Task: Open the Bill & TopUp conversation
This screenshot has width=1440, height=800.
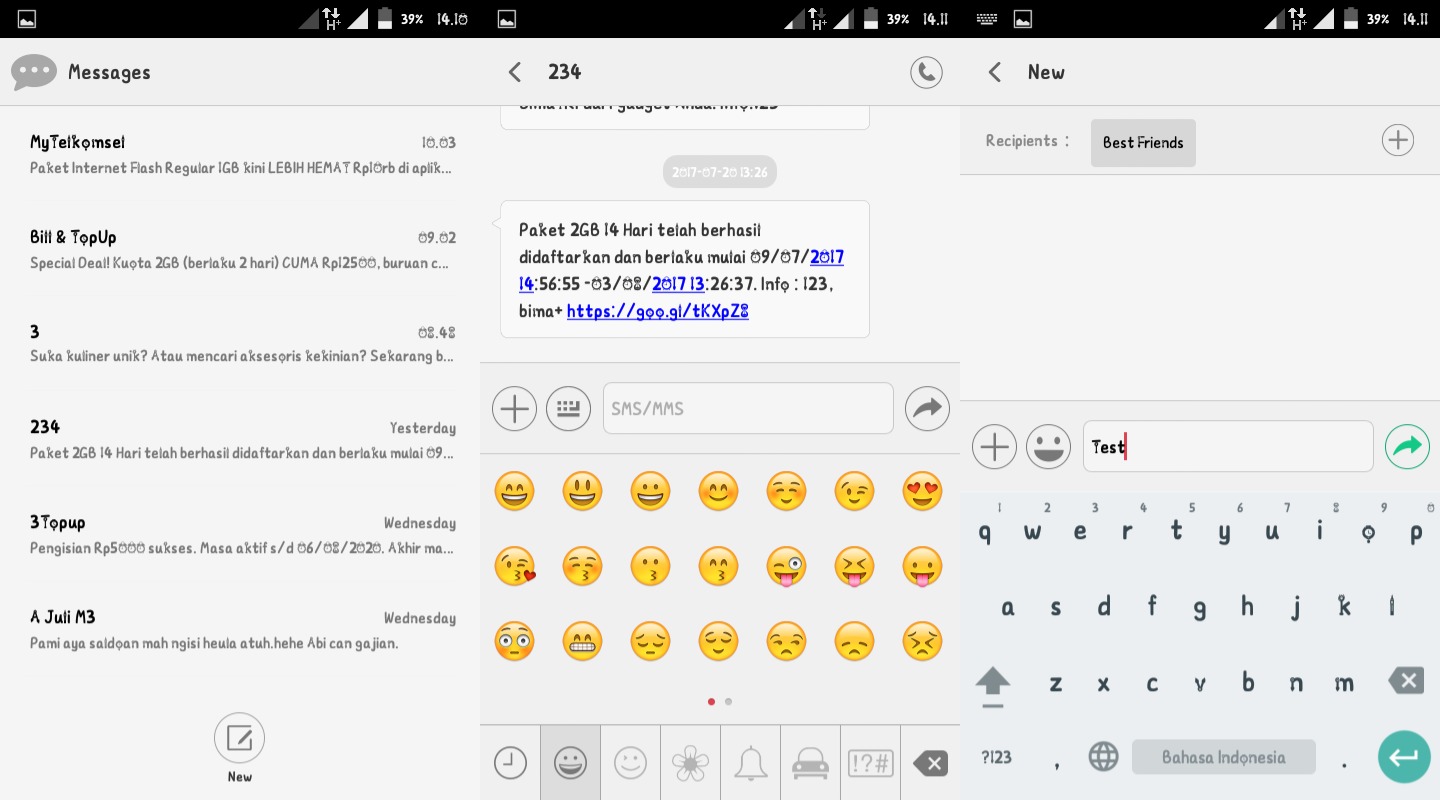Action: click(240, 249)
